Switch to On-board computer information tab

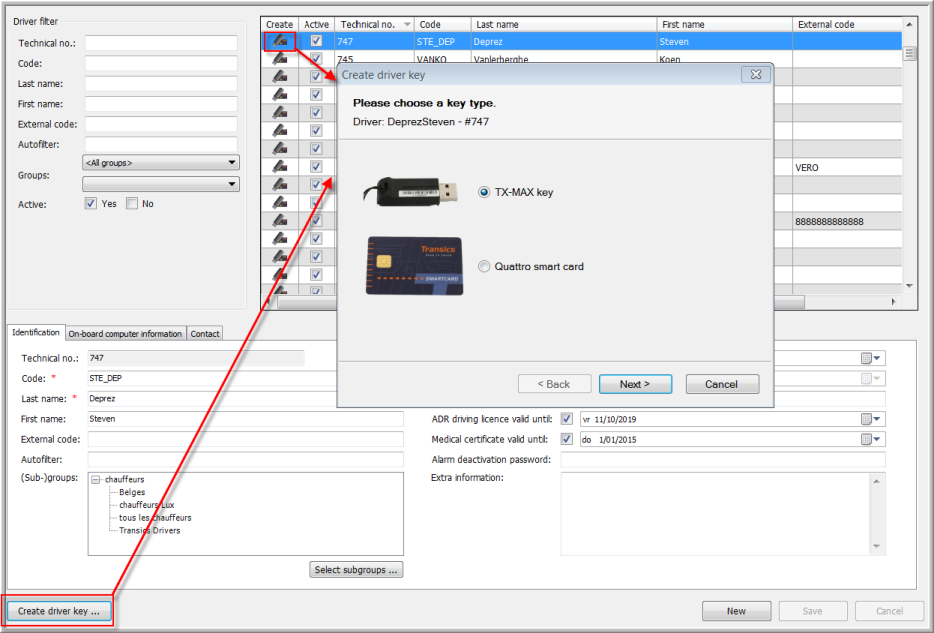125,334
